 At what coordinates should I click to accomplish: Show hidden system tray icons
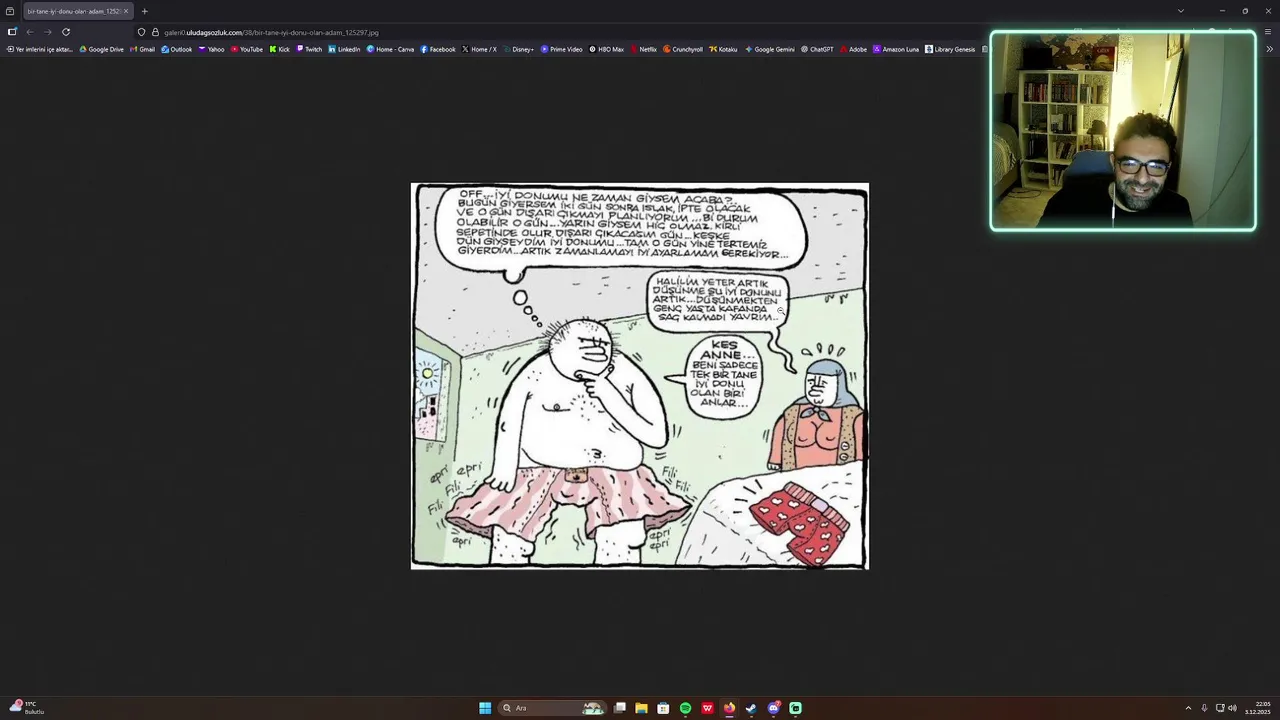[x=1188, y=708]
